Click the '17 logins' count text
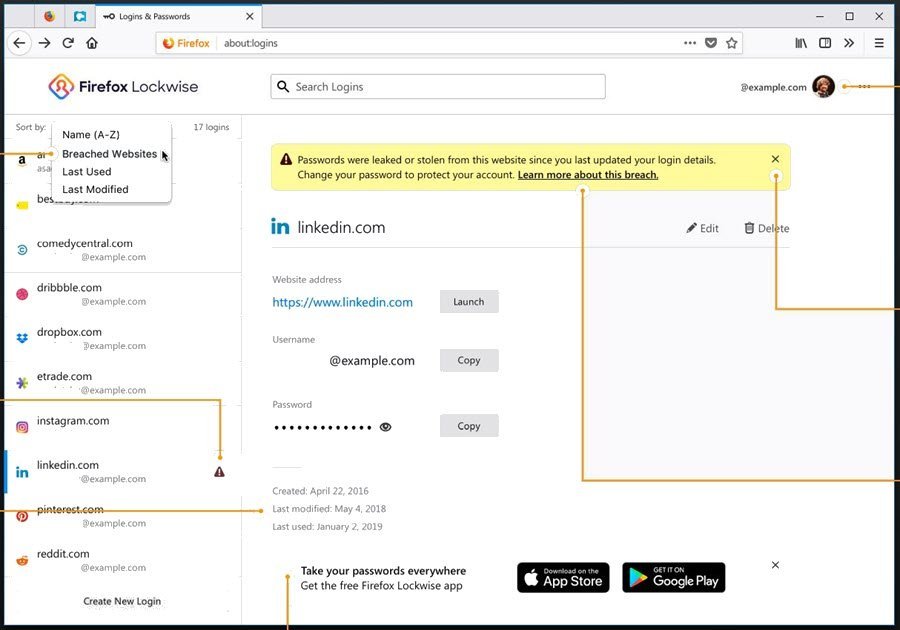This screenshot has width=900, height=630. (x=211, y=127)
